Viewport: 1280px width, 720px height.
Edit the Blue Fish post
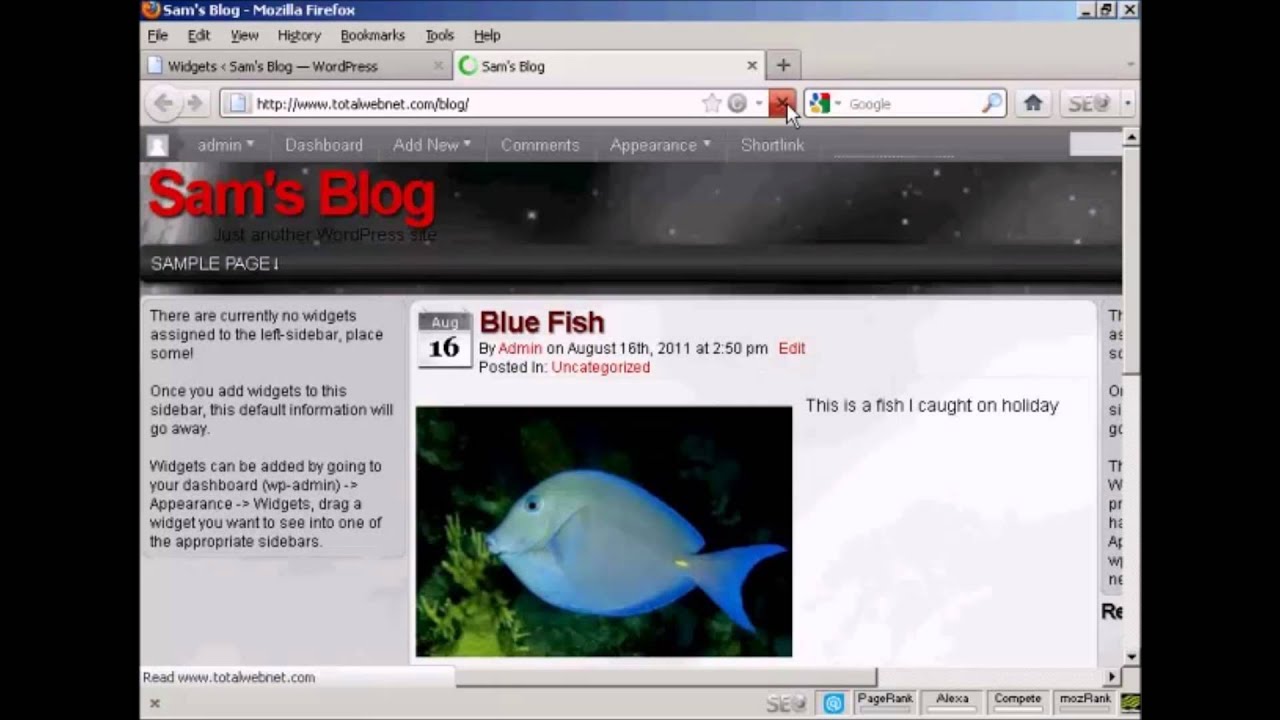coord(791,348)
